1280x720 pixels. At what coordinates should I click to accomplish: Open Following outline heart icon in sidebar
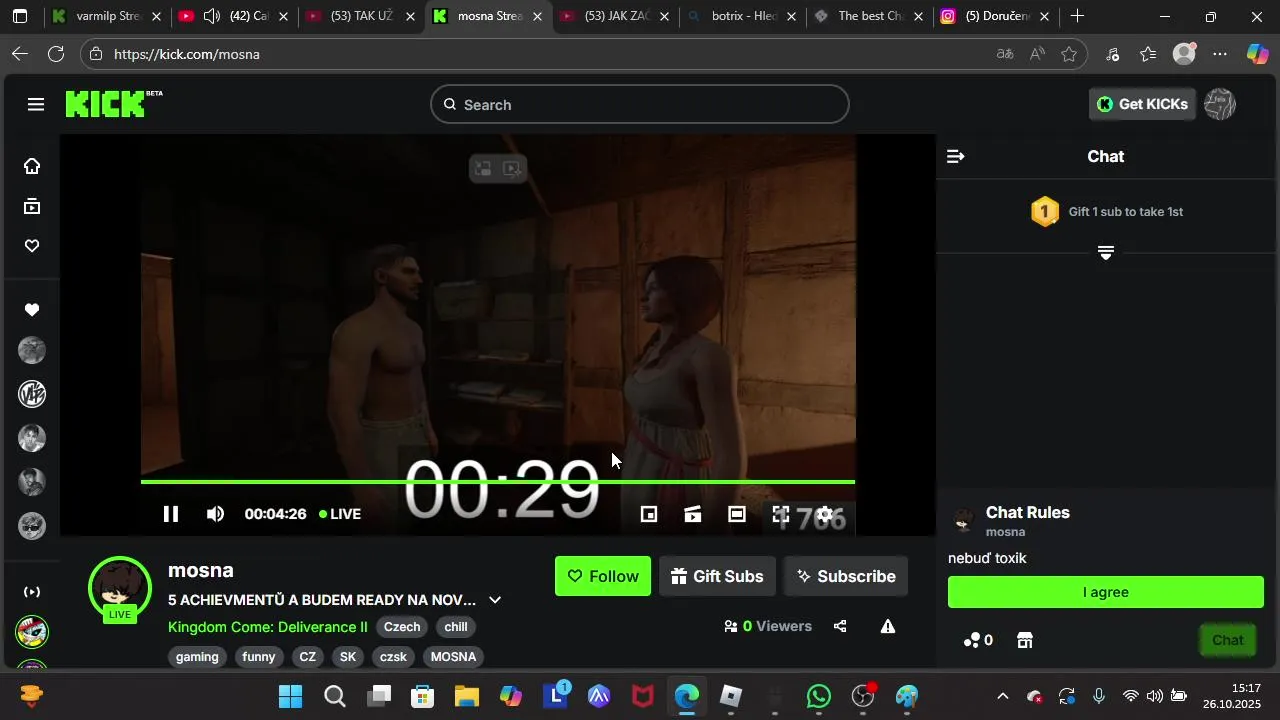pos(32,246)
